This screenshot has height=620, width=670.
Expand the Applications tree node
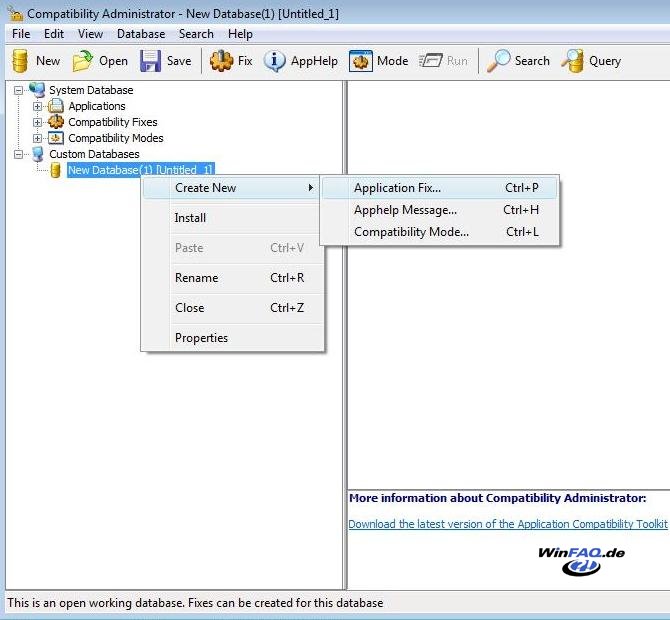37,106
